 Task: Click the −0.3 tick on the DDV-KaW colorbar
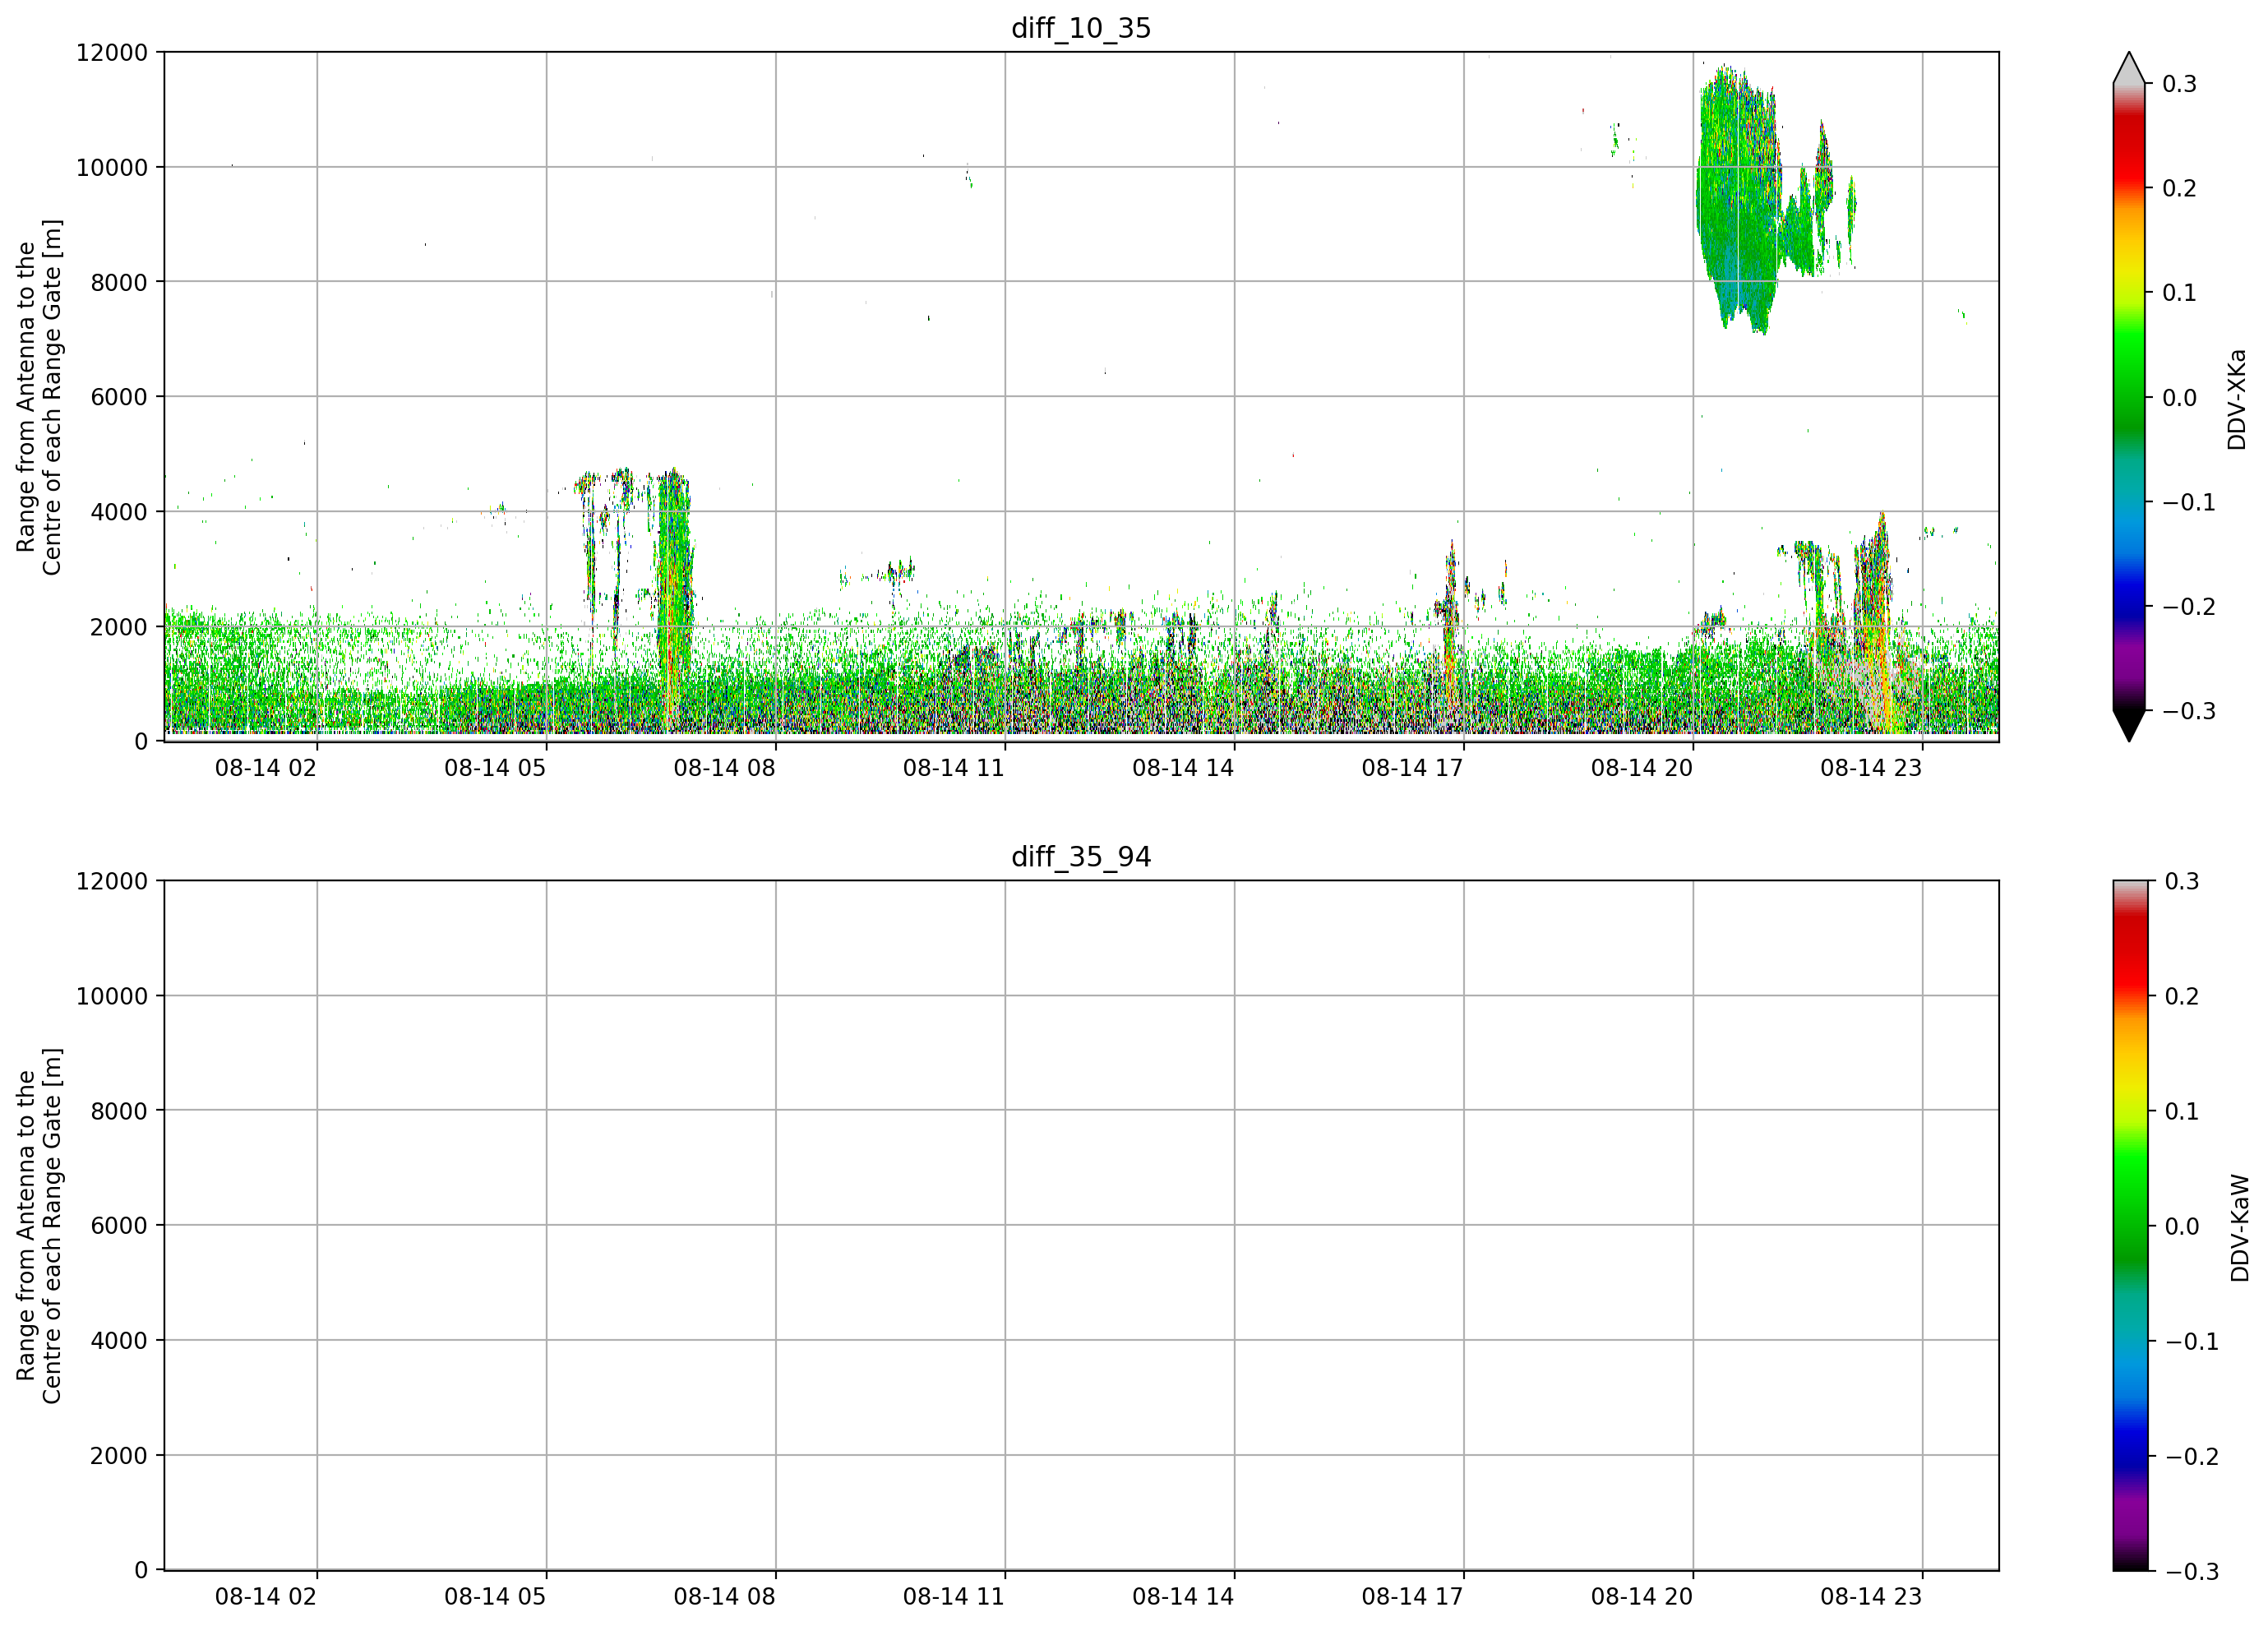[2191, 1572]
